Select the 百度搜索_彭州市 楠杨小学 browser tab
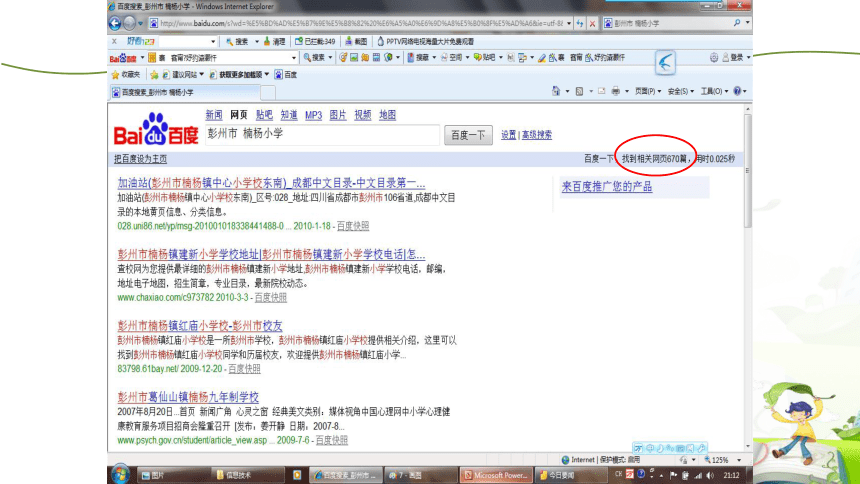This screenshot has width=860, height=484. click(185, 92)
